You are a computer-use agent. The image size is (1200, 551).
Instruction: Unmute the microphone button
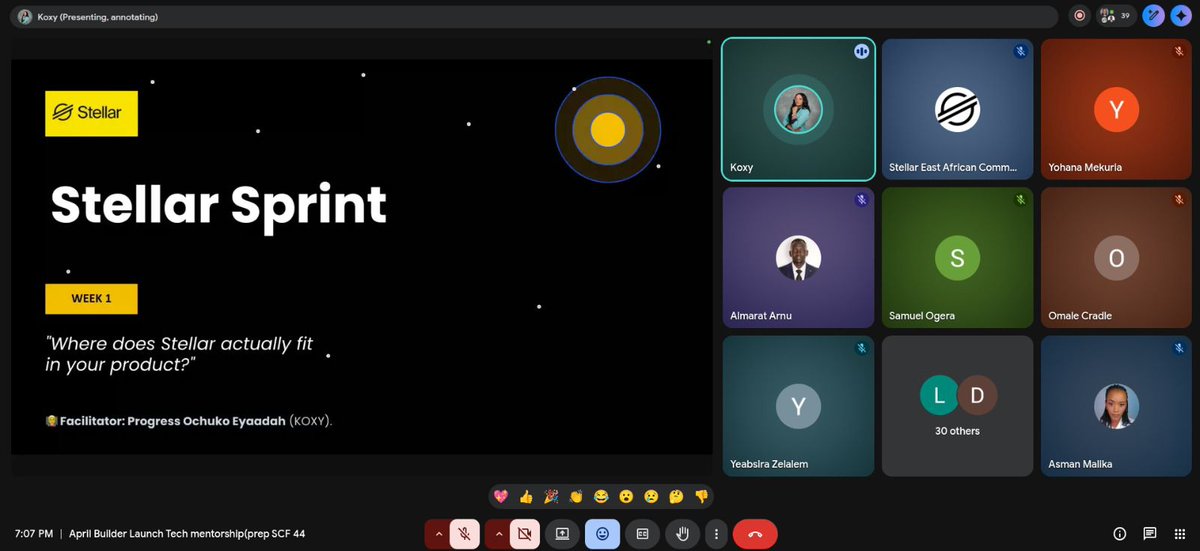pyautogui.click(x=464, y=534)
